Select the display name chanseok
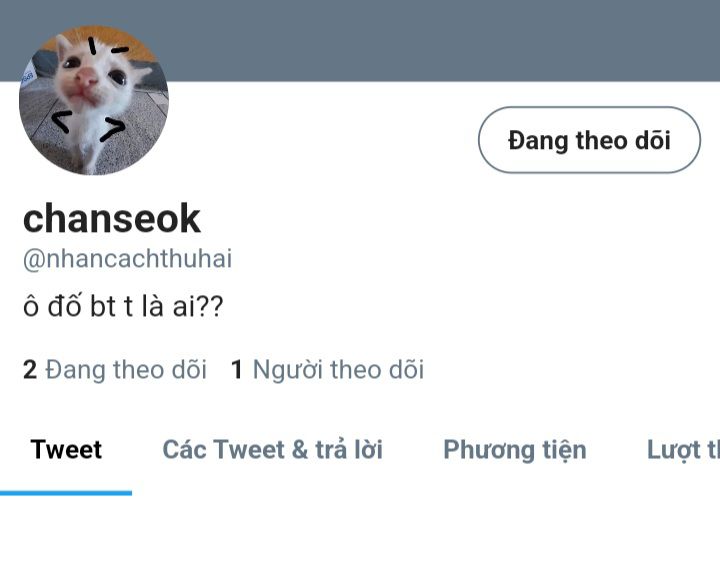720x572 pixels. pos(112,219)
